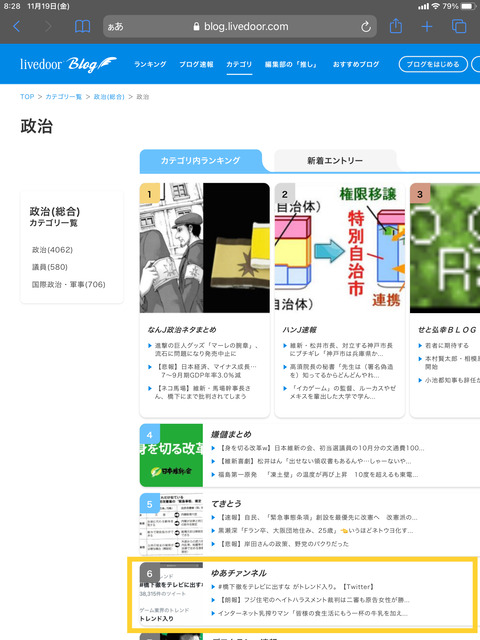The height and width of the screenshot is (640, 480).
Task: Go to TOP breadcrumb link
Action: click(27, 97)
